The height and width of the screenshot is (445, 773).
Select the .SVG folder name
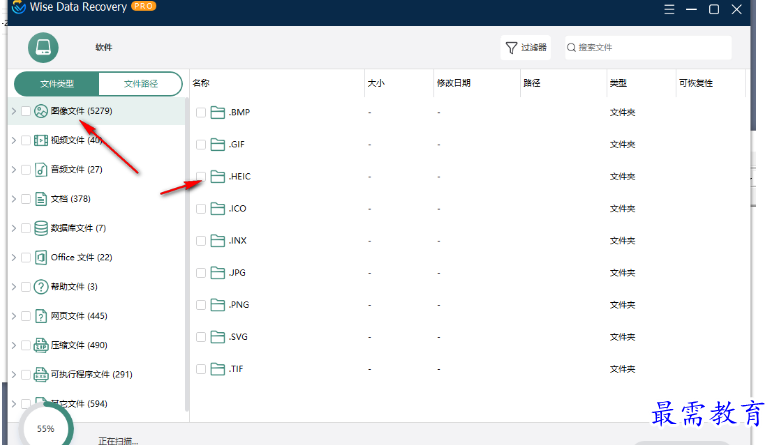[238, 337]
